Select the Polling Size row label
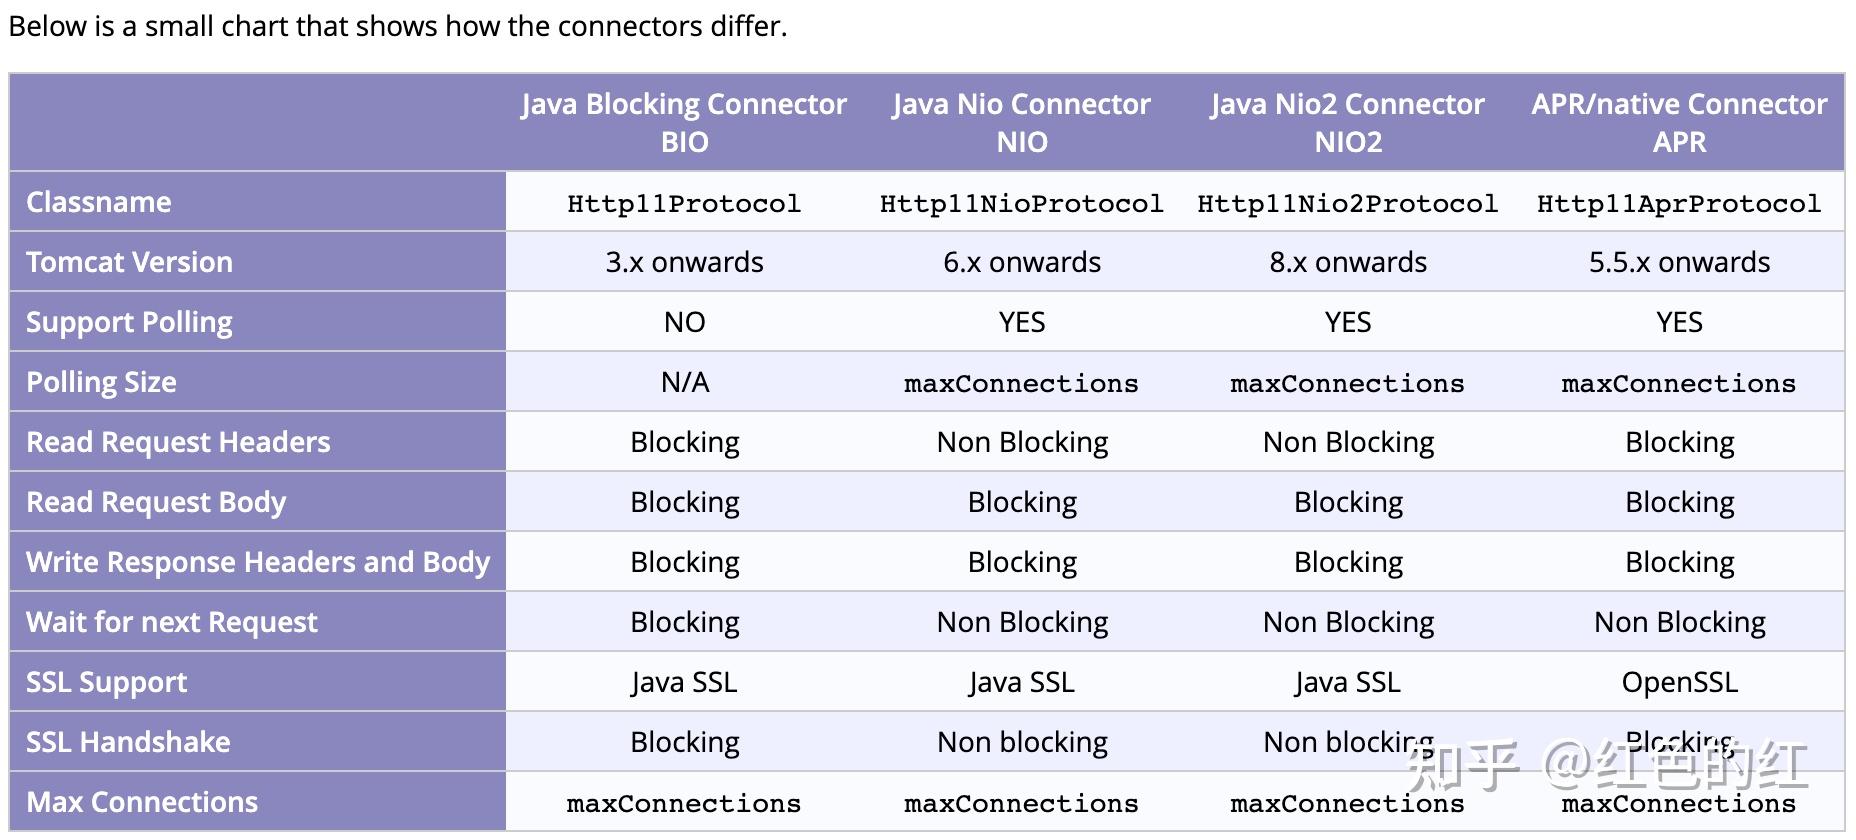Image resolution: width=1856 pixels, height=840 pixels. [101, 382]
